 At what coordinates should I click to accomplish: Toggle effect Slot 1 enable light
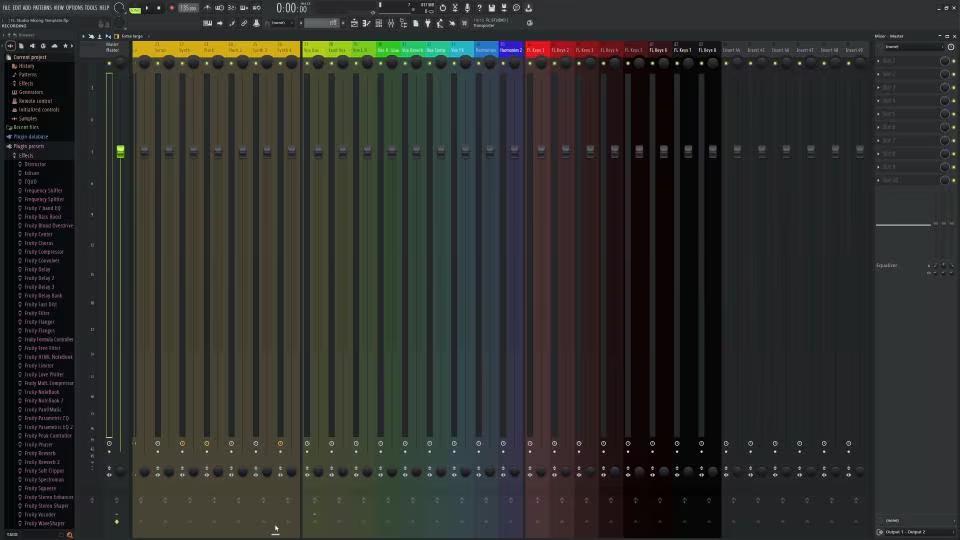point(954,61)
